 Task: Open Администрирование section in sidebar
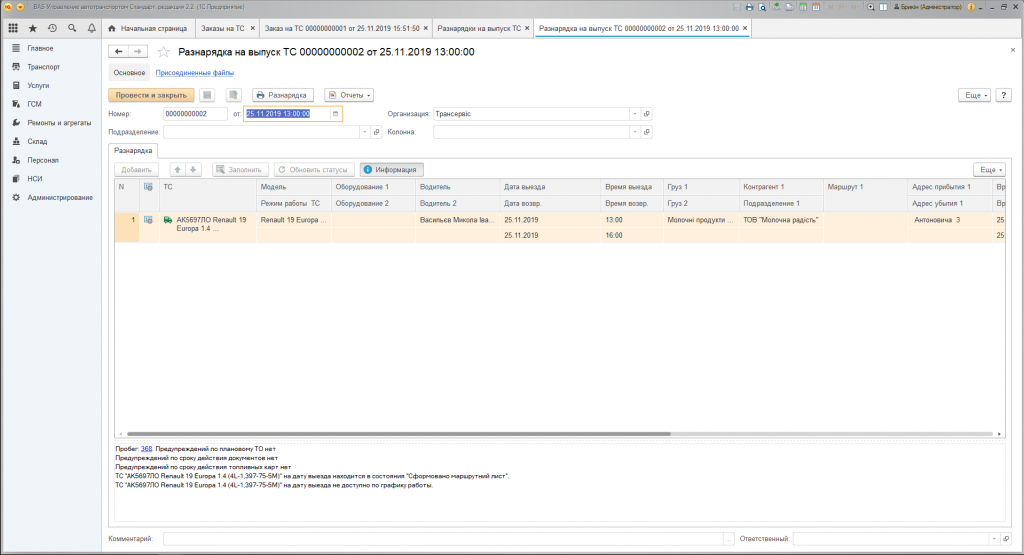pos(59,197)
